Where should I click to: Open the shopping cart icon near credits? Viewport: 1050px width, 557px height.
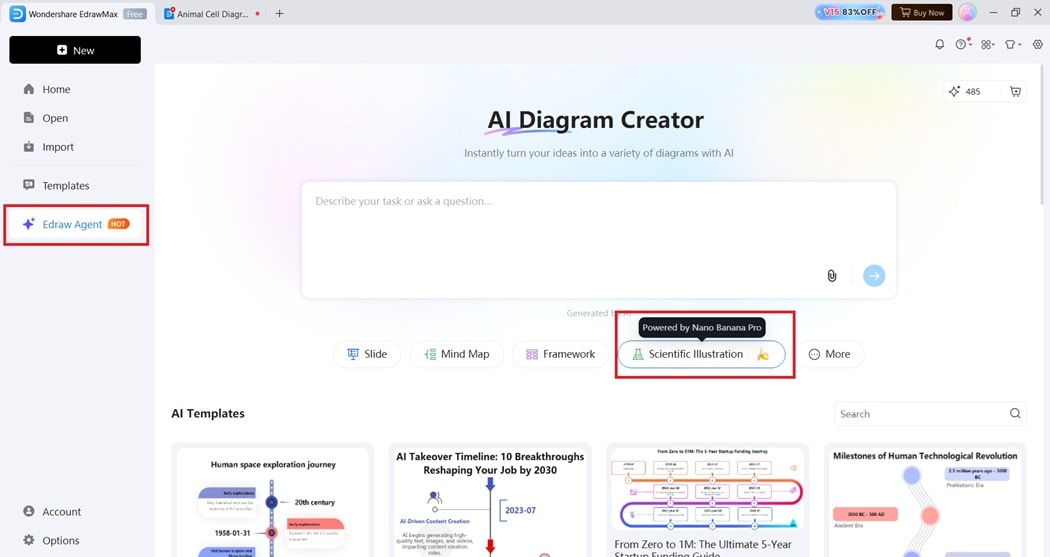1015,92
